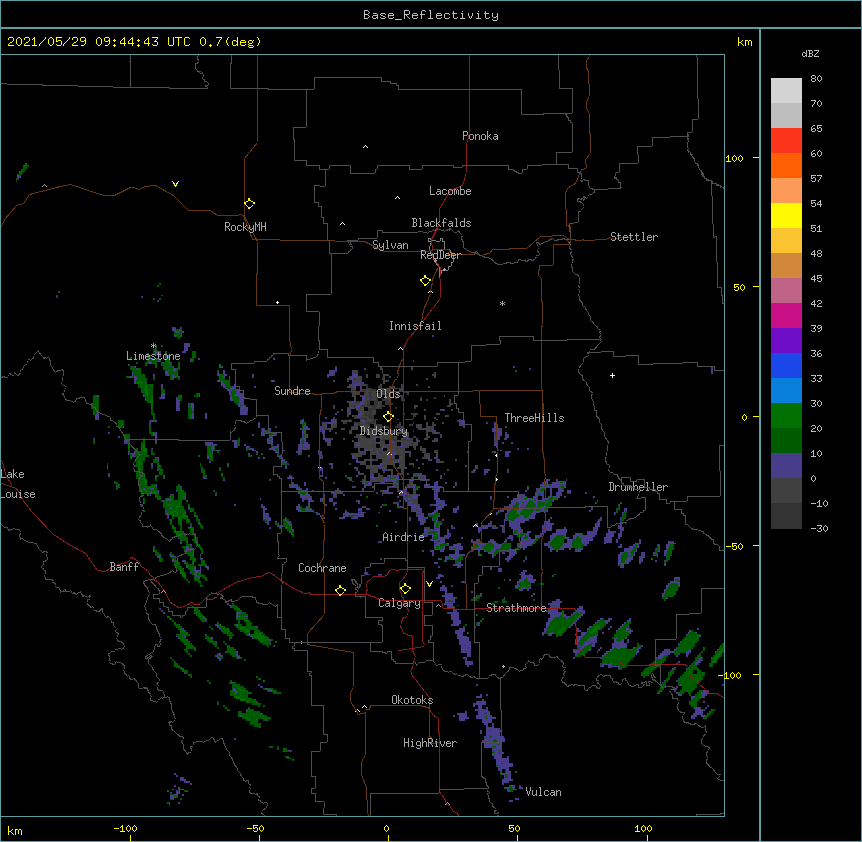Select the Louise label at the map's left edge

[x=18, y=494]
